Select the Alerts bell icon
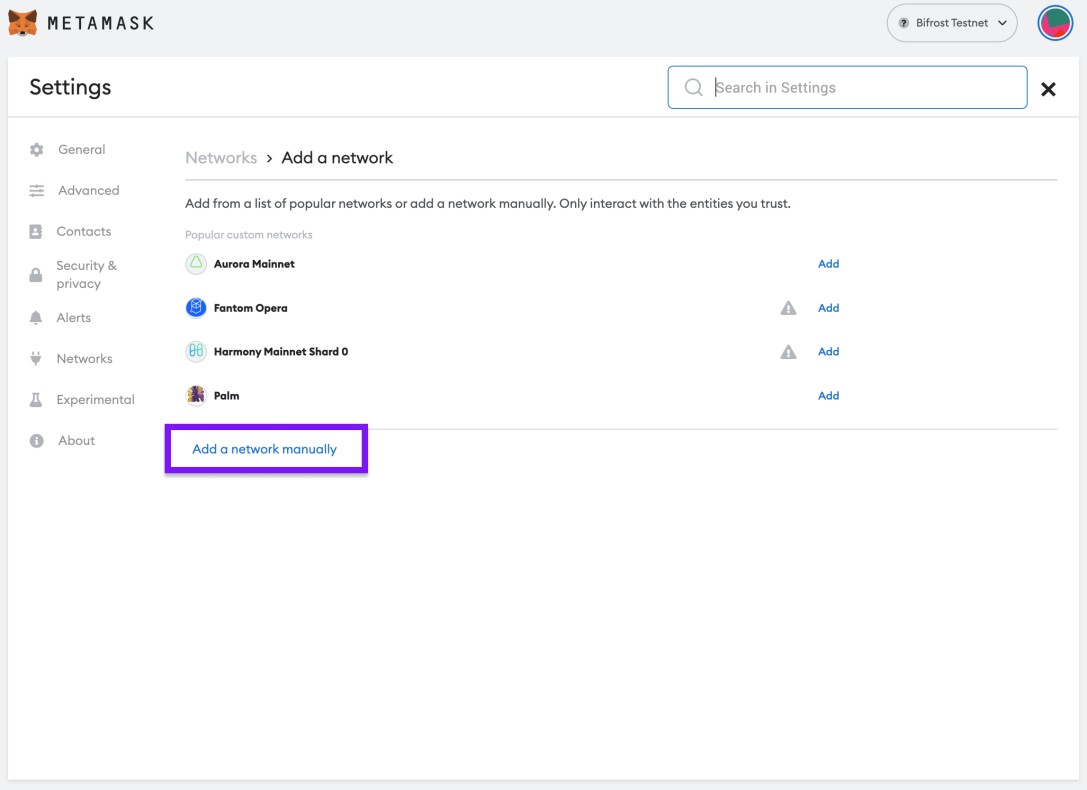The width and height of the screenshot is (1087, 790). pyautogui.click(x=36, y=318)
